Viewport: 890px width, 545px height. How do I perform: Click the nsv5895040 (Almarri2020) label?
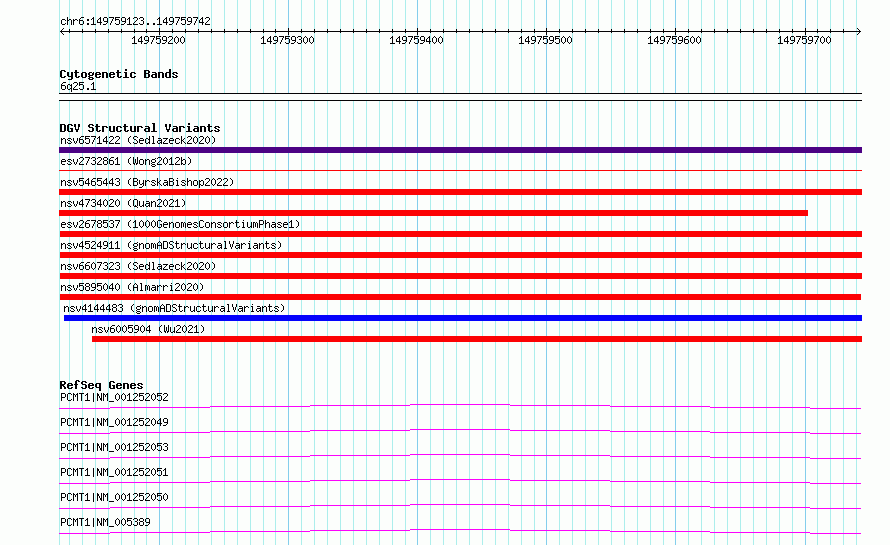[x=132, y=287]
